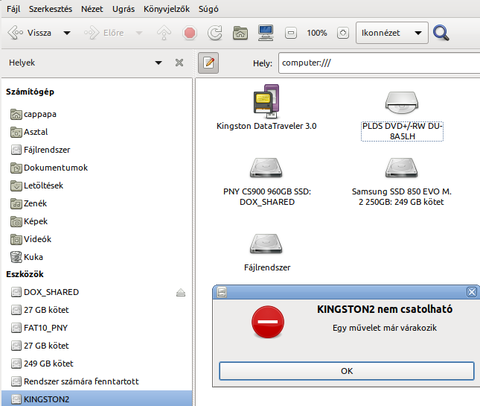
Task: Open the back history dropdown arrow
Action: 67,33
